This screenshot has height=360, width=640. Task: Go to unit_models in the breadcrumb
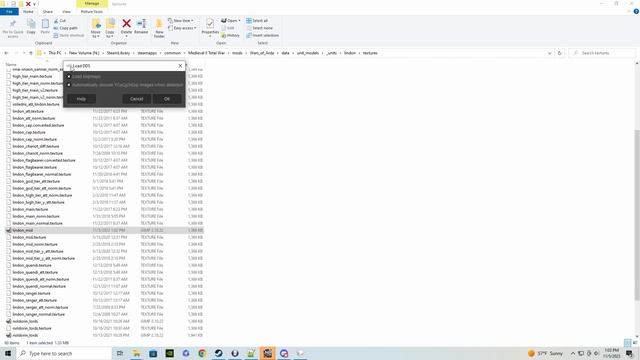308,53
